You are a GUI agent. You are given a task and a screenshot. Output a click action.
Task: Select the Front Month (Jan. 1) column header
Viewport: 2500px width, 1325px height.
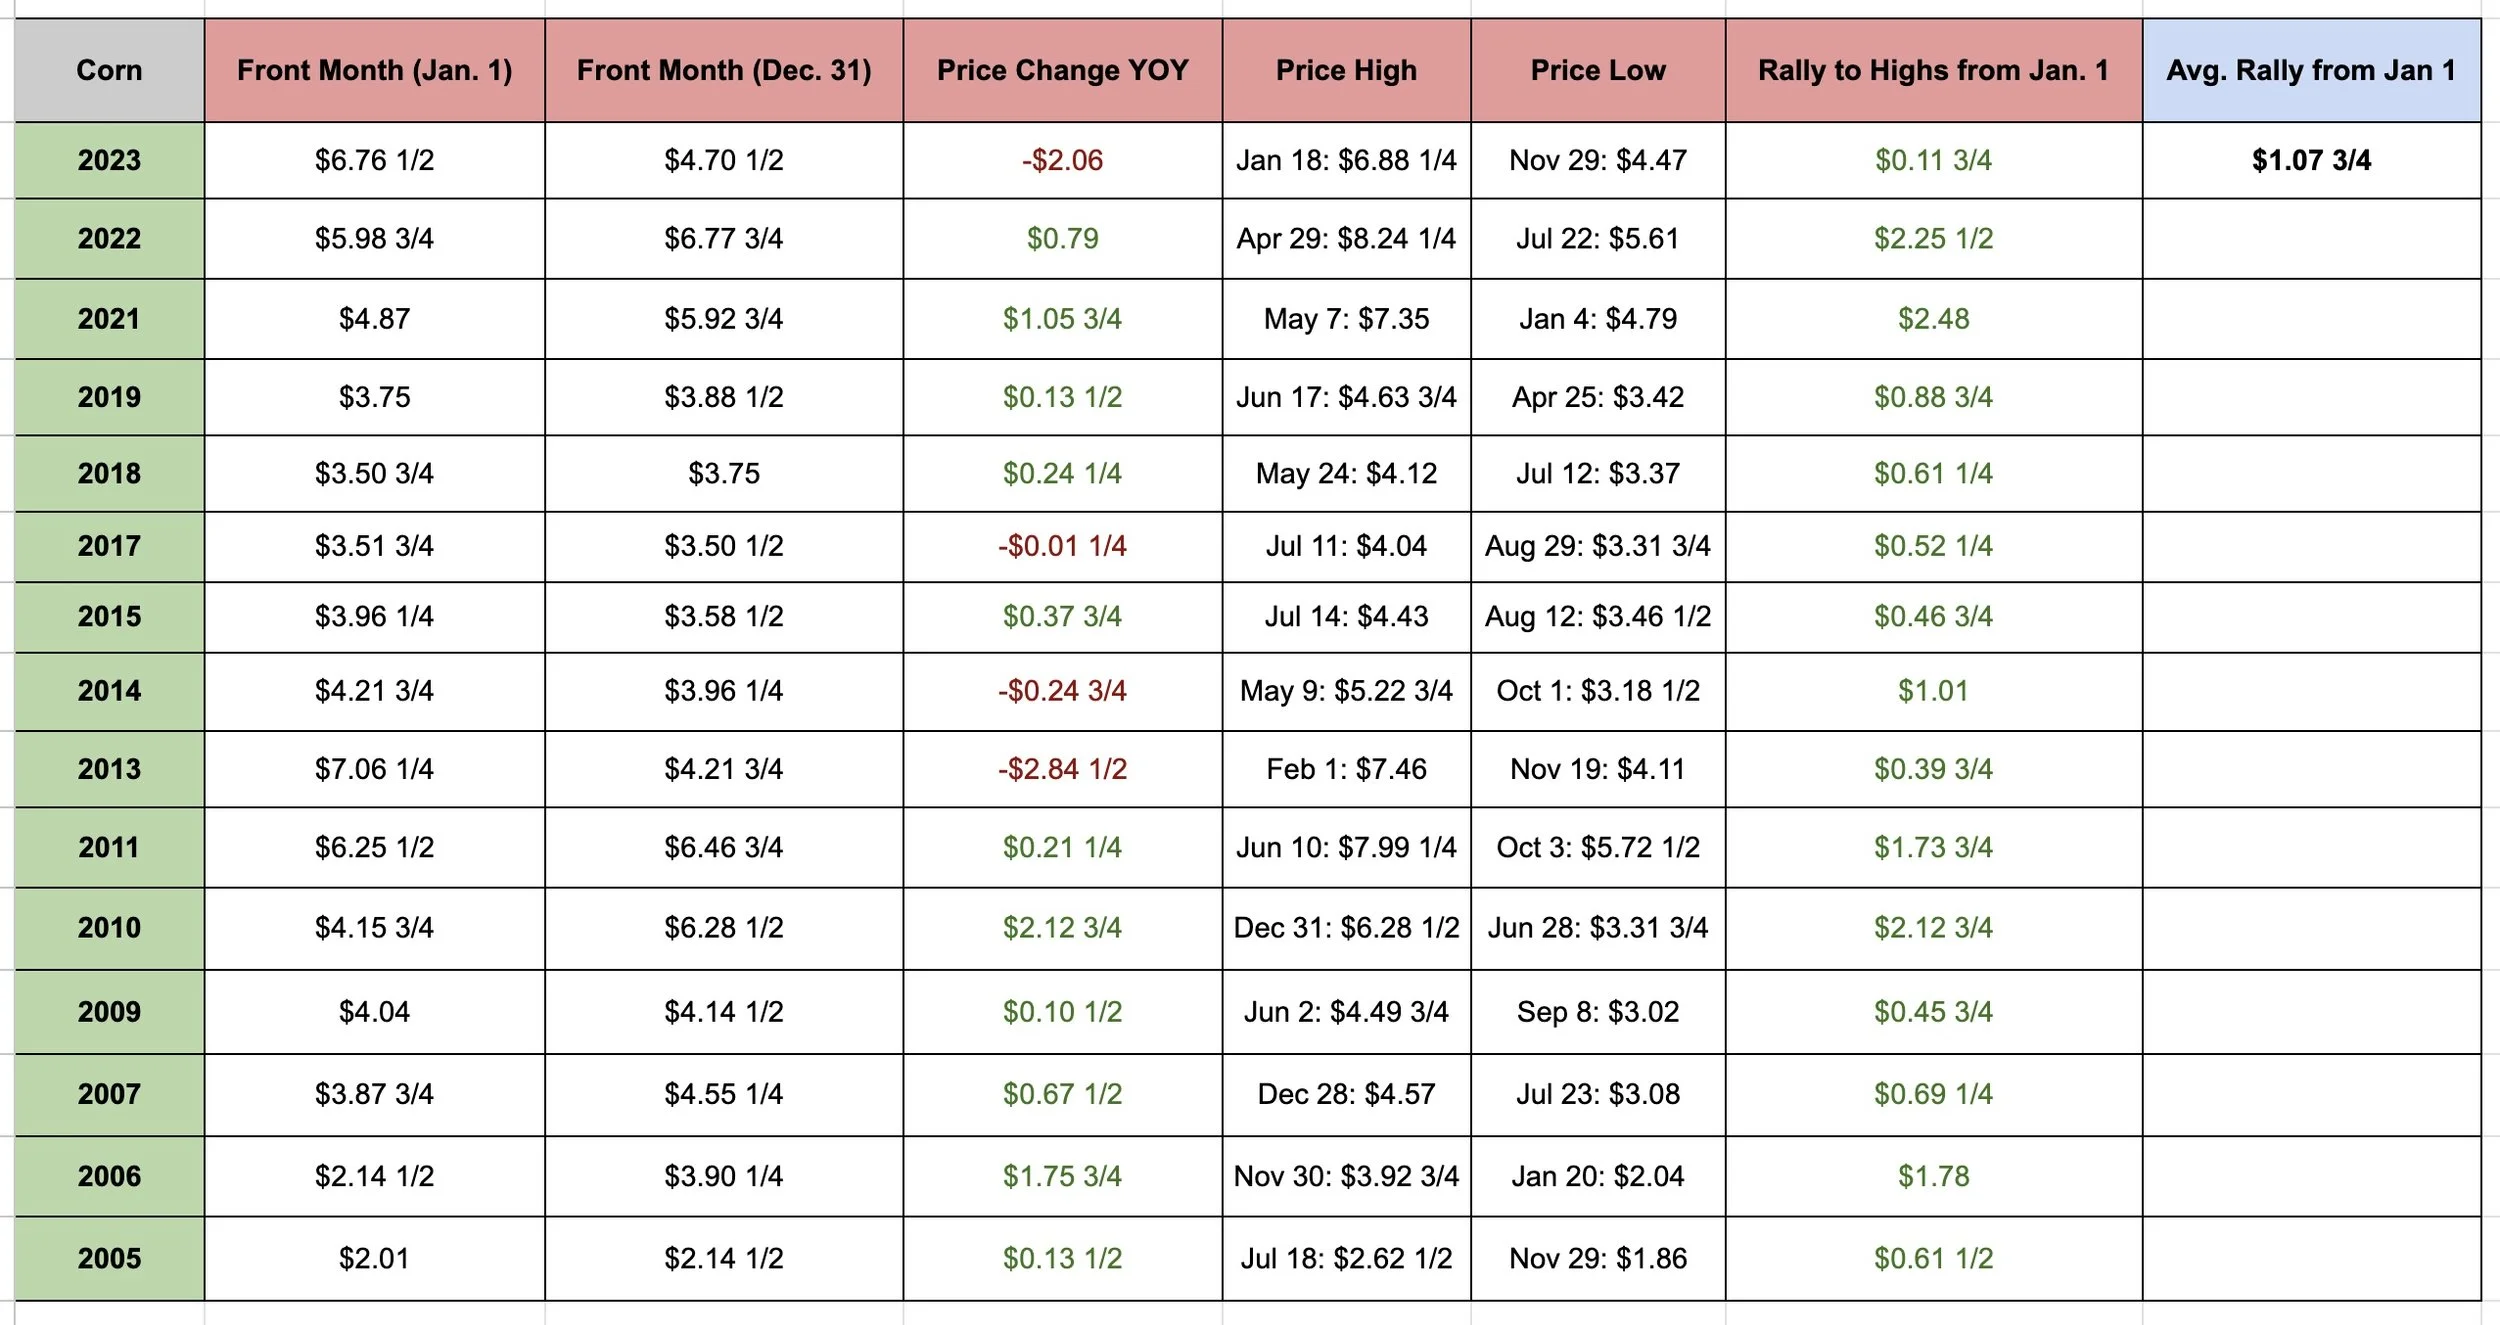[374, 70]
